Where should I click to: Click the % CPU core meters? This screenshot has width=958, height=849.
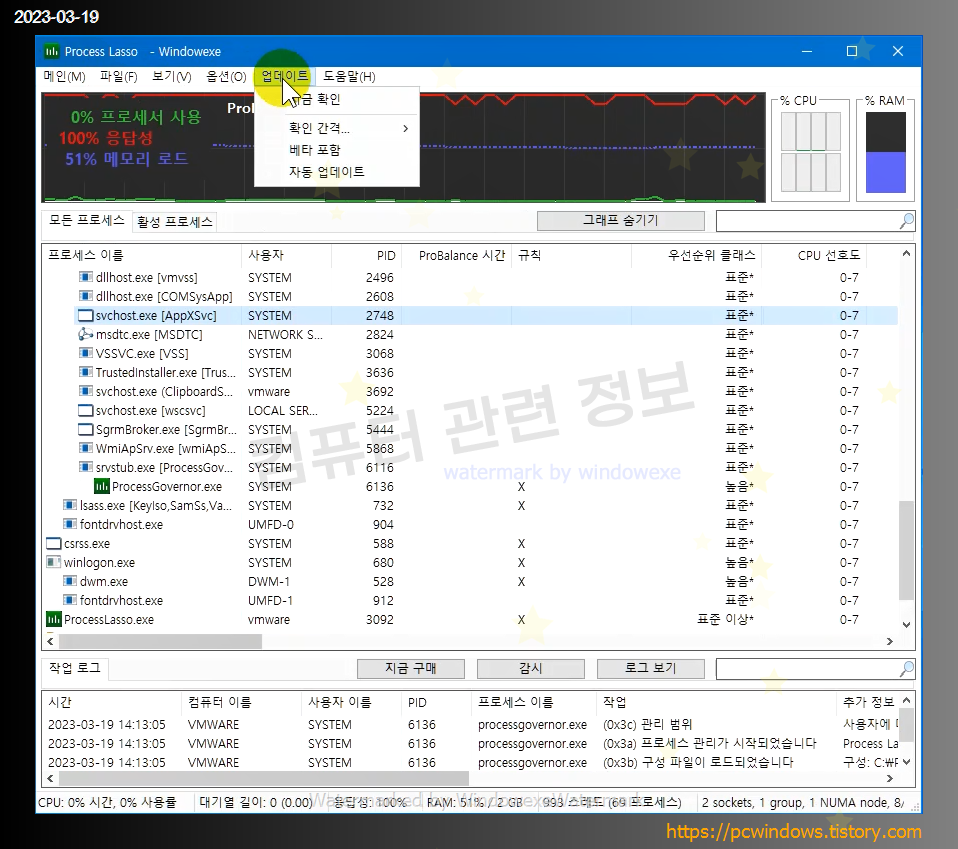[x=811, y=151]
